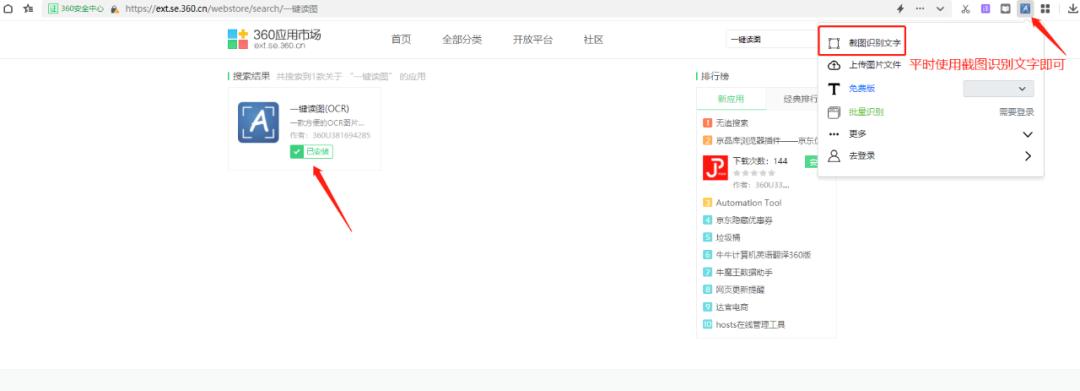Open the 全部分类 nav tab
Image resolution: width=1080 pixels, height=391 pixels.
tap(462, 40)
